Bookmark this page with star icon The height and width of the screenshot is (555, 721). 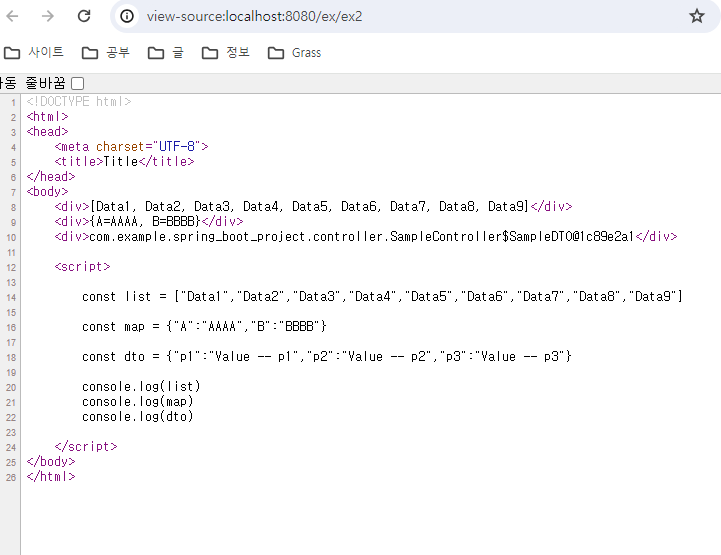697,16
